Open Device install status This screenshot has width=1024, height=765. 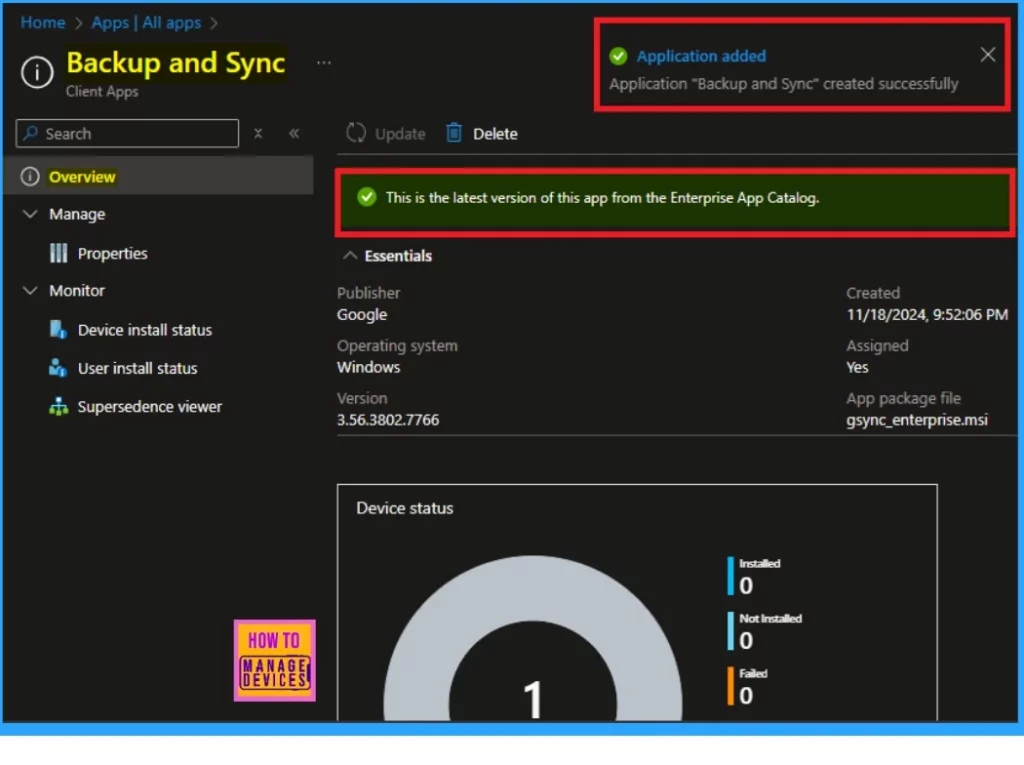[x=145, y=331]
